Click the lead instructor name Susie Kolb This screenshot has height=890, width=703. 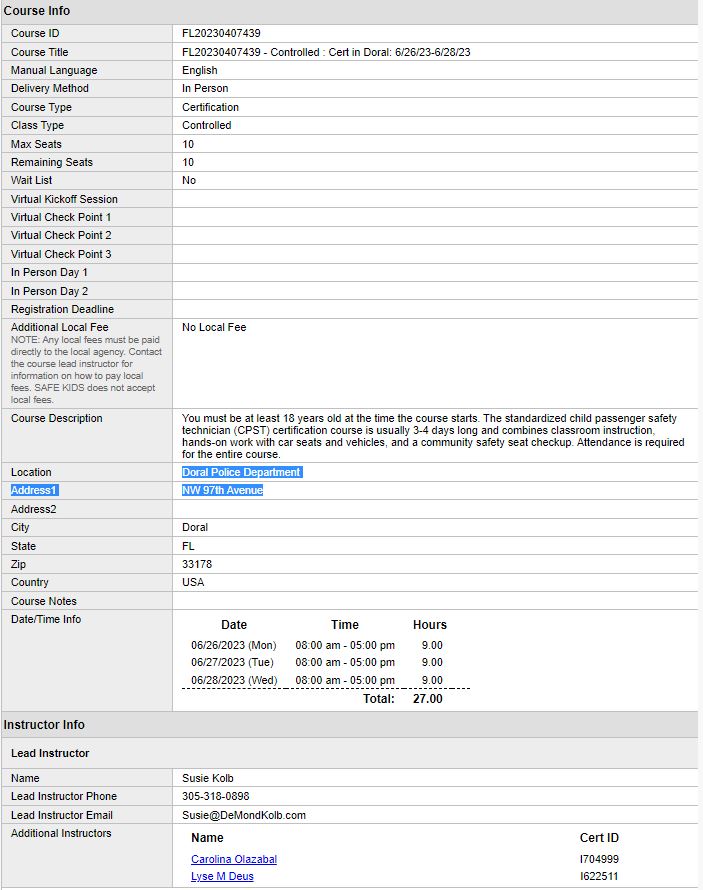pyautogui.click(x=208, y=778)
